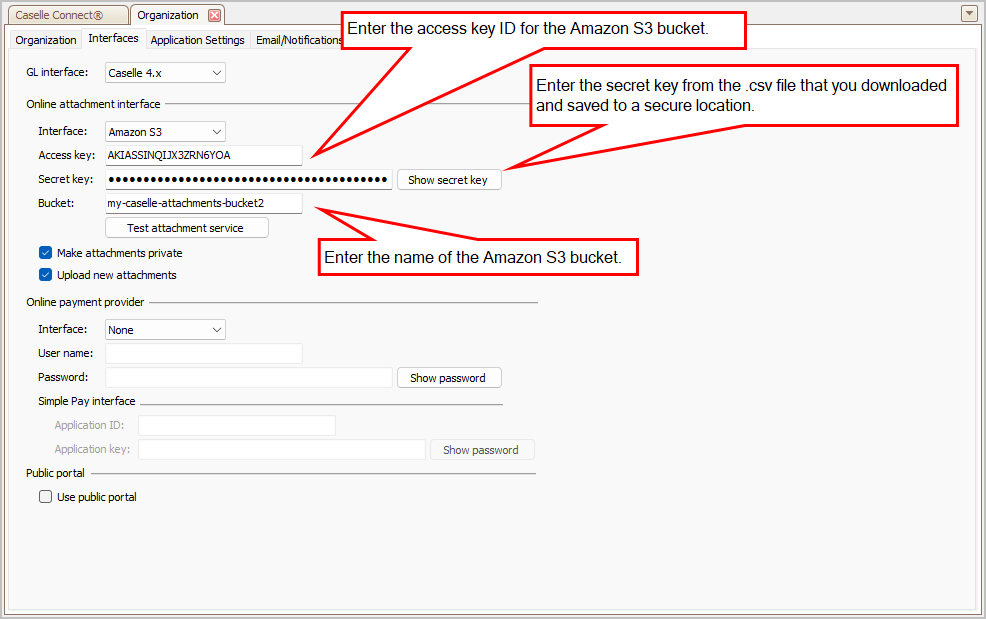986x619 pixels.
Task: Click the Simple Pay interface heading
Action: (87, 401)
